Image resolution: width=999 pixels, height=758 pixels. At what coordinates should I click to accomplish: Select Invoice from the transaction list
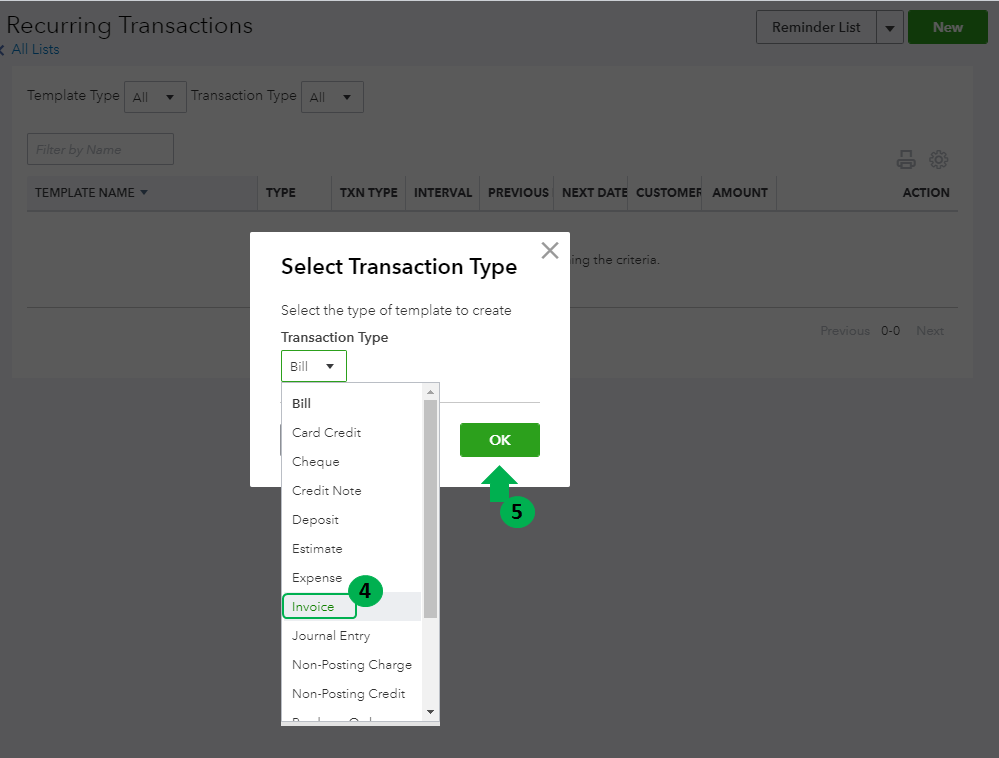[x=314, y=607]
